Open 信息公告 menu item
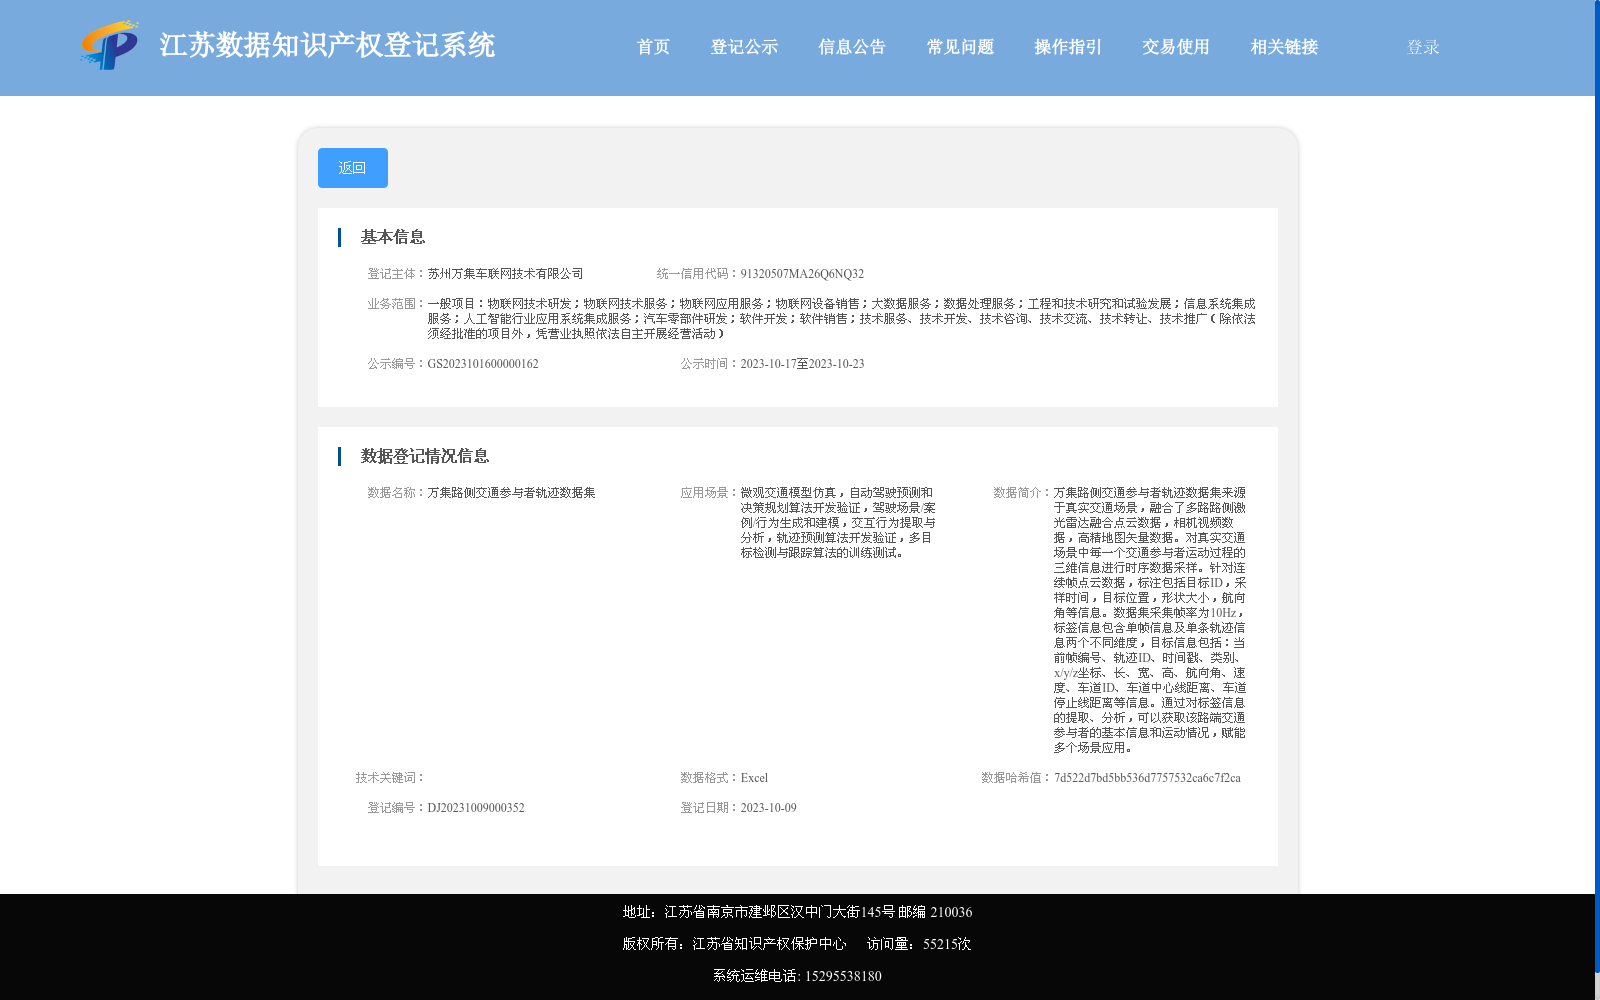Screen dimensions: 1600x1000 point(852,47)
